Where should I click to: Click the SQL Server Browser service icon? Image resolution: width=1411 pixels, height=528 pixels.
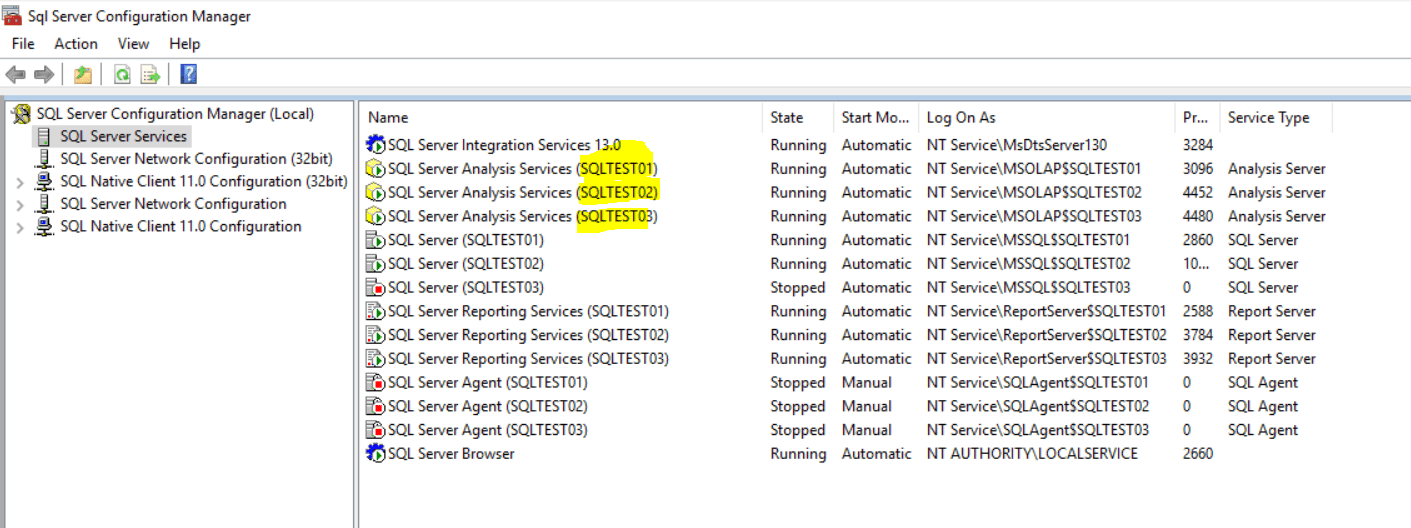[x=376, y=454]
